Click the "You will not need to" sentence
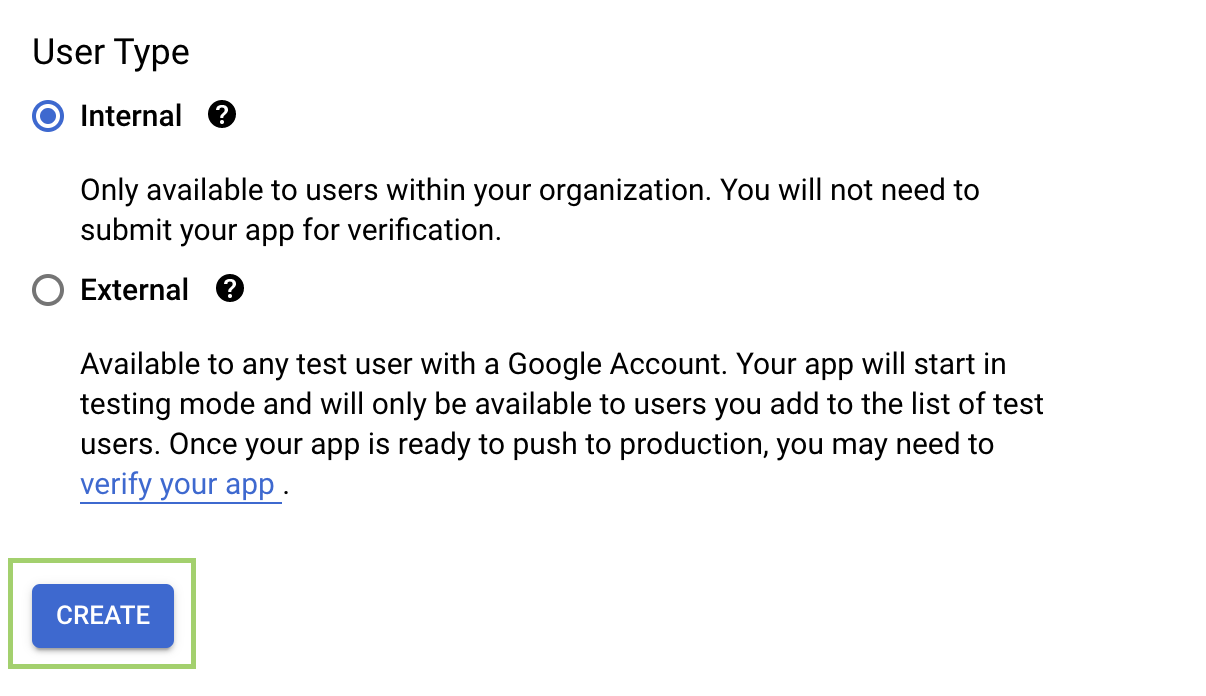 point(850,190)
